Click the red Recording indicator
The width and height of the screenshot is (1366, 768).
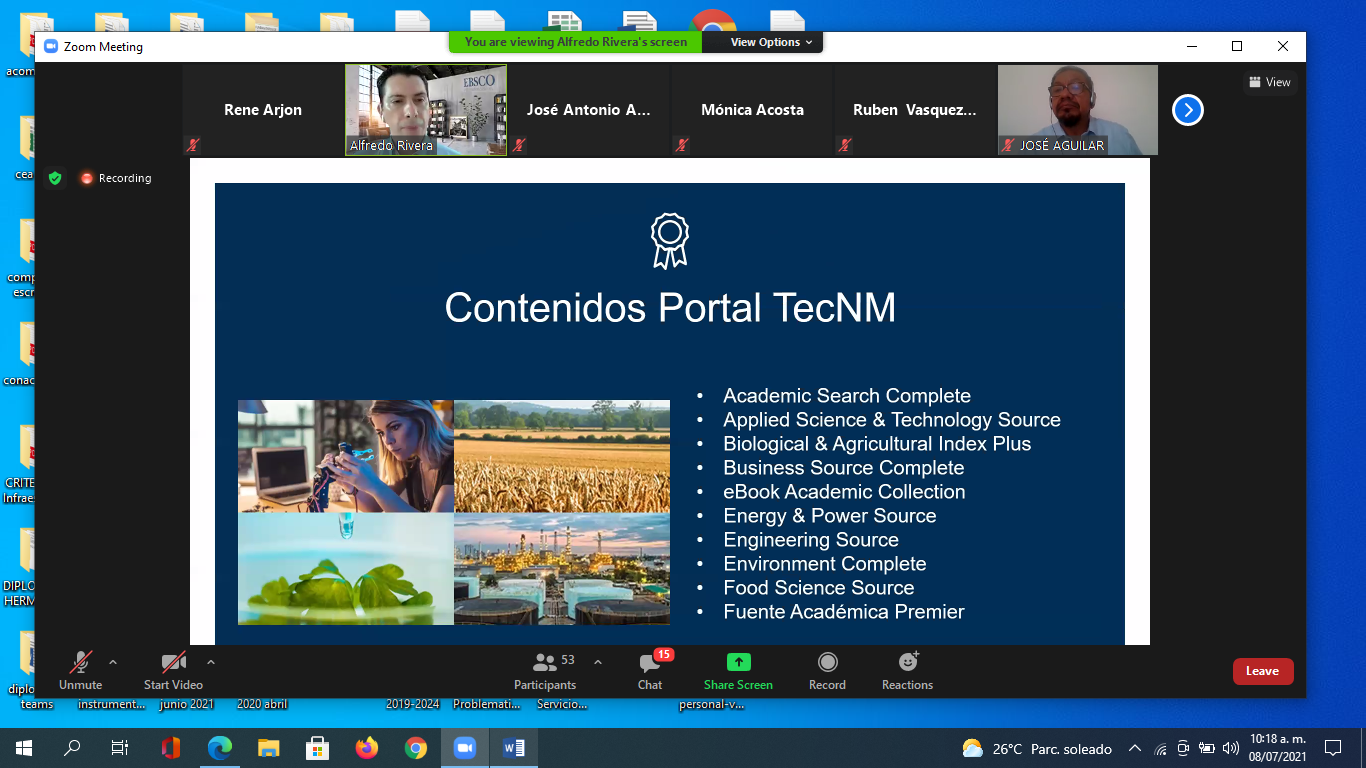click(116, 178)
